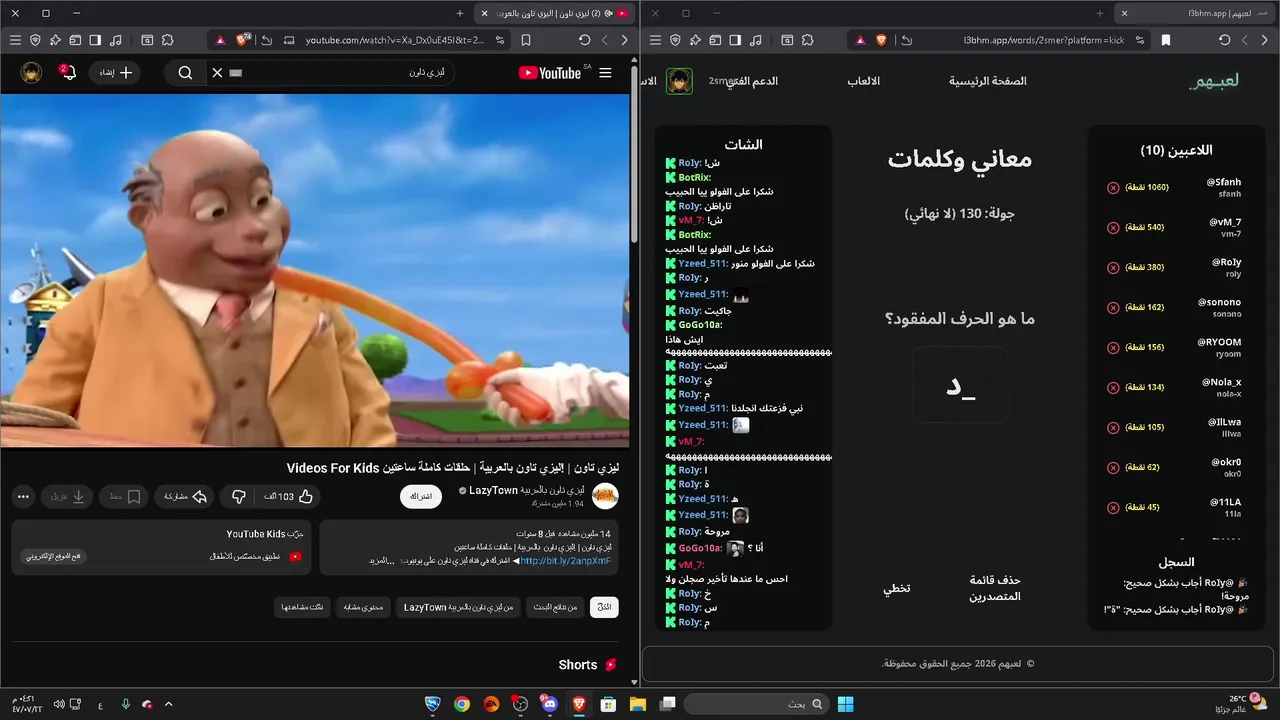Close the ليزي تاون YouTube tab
The width and height of the screenshot is (1280, 720).
(x=484, y=13)
